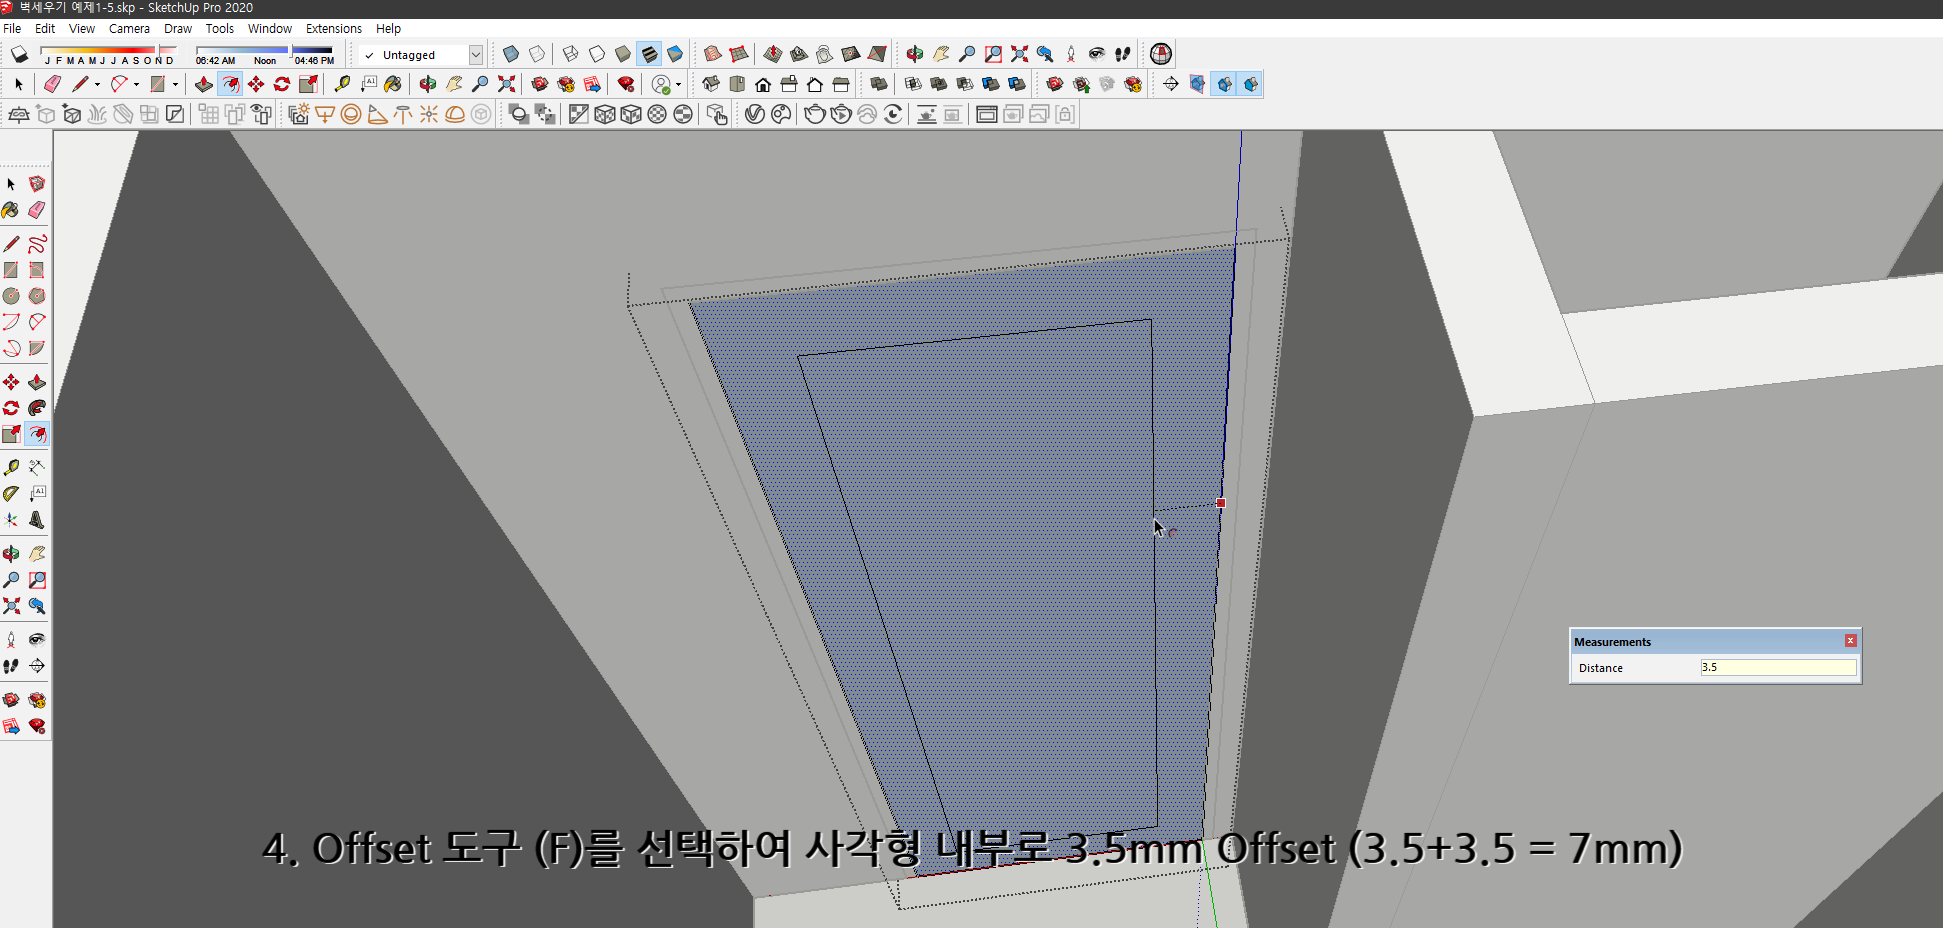Click the Solid Tools Split icon
The height and width of the screenshot is (928, 1943).
click(x=1017, y=84)
